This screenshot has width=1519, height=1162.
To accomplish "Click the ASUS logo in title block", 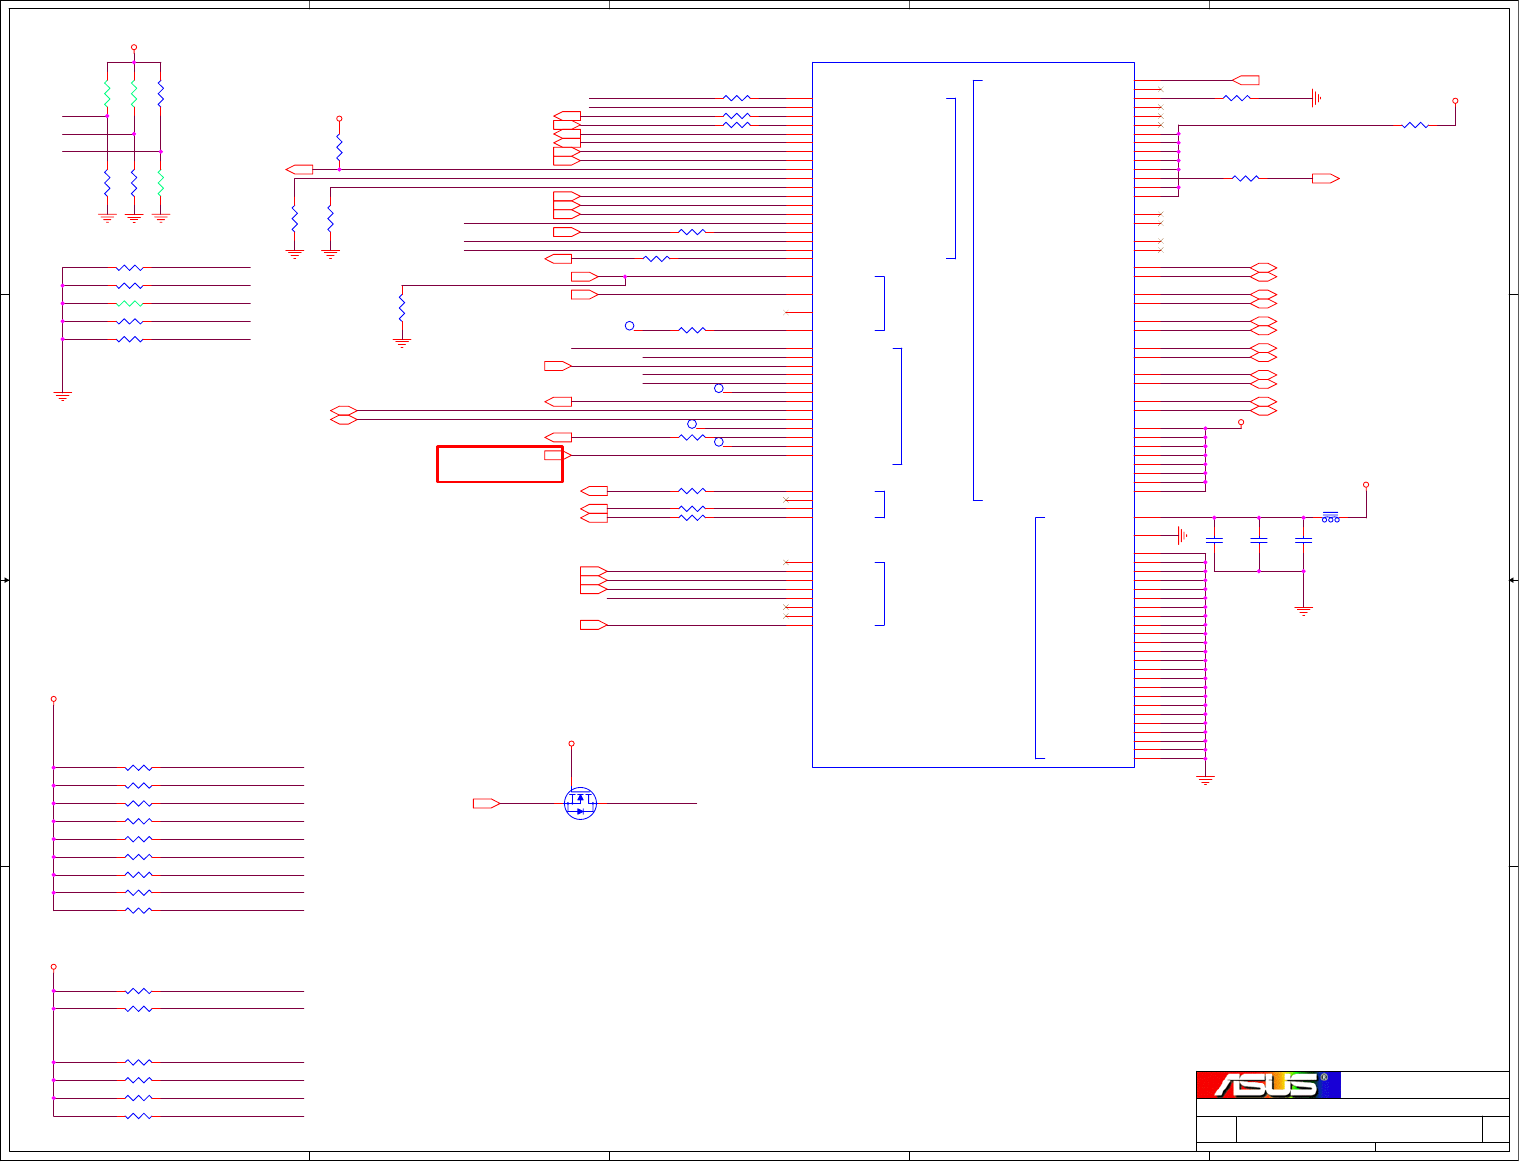I will coord(1268,1085).
